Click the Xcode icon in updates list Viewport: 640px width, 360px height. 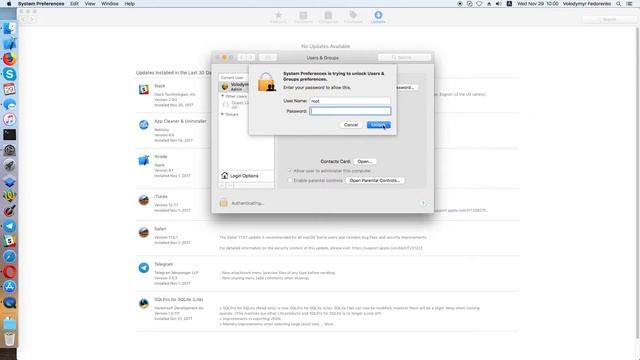(x=144, y=160)
